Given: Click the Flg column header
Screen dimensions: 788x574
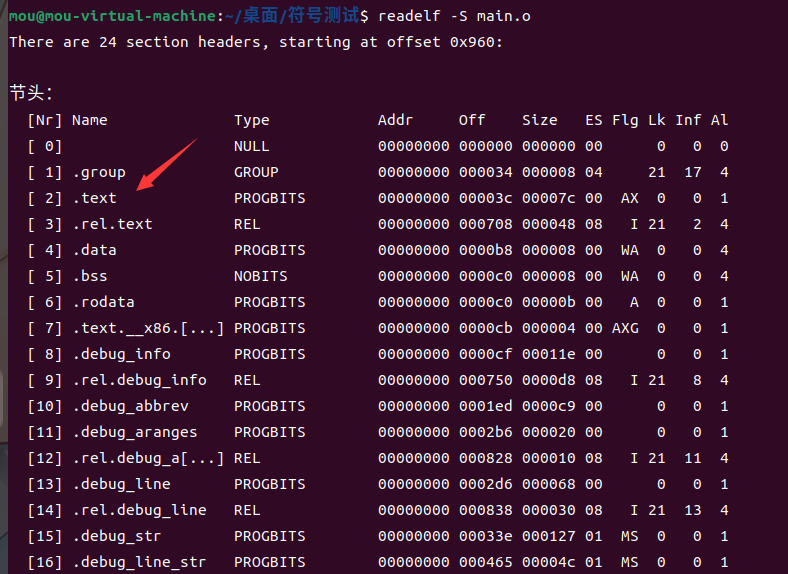Looking at the screenshot, I should (x=624, y=120).
